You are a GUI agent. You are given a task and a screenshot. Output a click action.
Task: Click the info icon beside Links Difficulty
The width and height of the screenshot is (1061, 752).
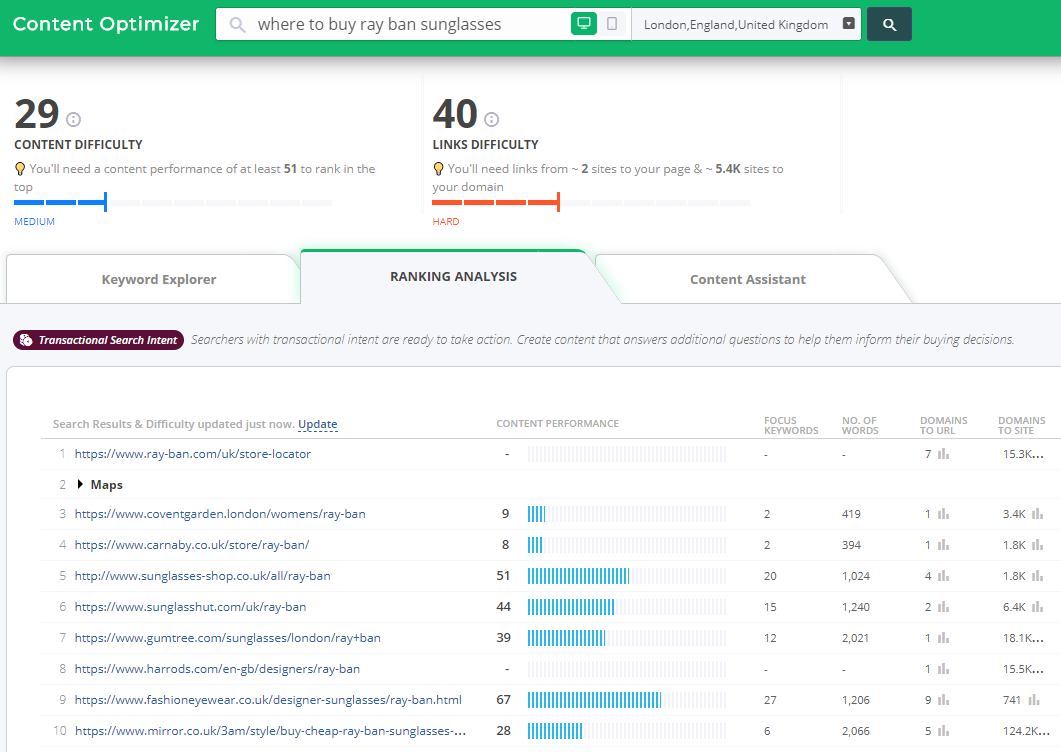[491, 118]
